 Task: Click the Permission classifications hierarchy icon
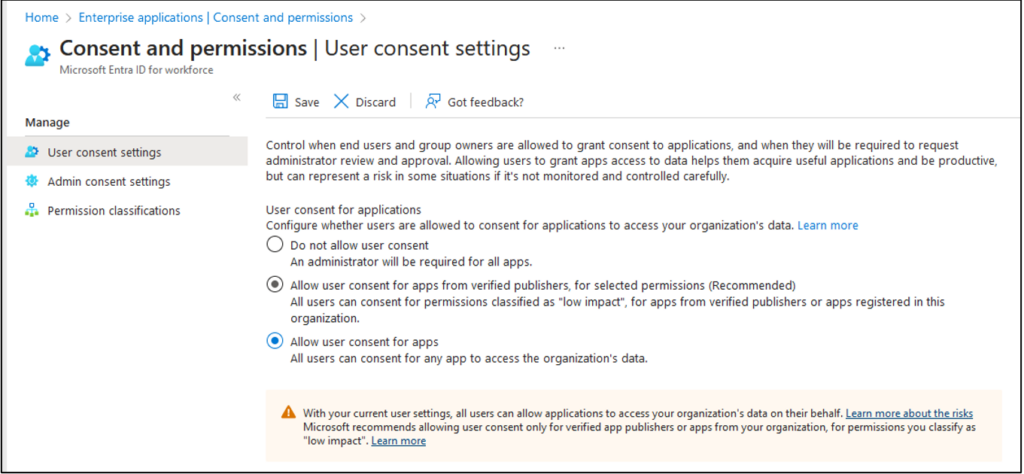coord(32,210)
